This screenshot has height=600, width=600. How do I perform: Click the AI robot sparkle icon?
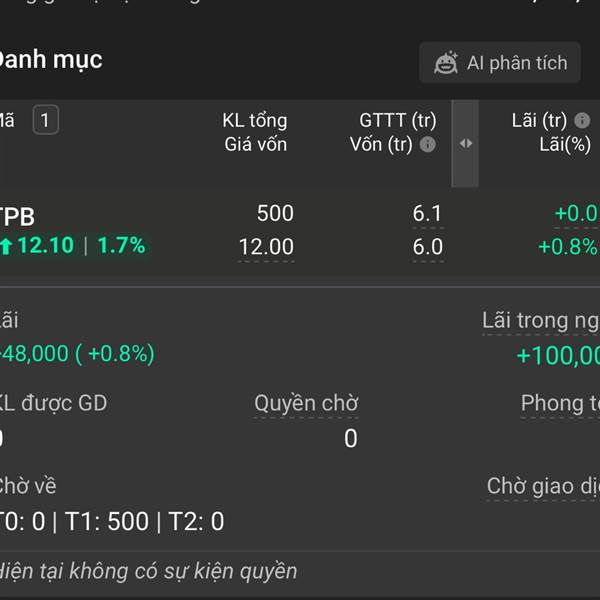[446, 63]
